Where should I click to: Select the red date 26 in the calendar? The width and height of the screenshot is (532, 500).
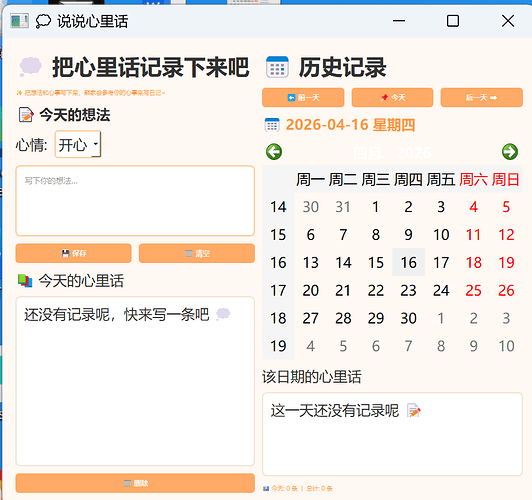click(x=506, y=290)
